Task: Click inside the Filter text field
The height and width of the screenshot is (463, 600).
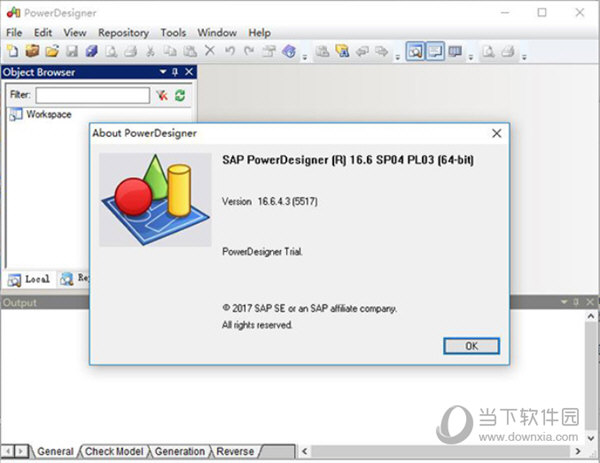Action: coord(92,95)
